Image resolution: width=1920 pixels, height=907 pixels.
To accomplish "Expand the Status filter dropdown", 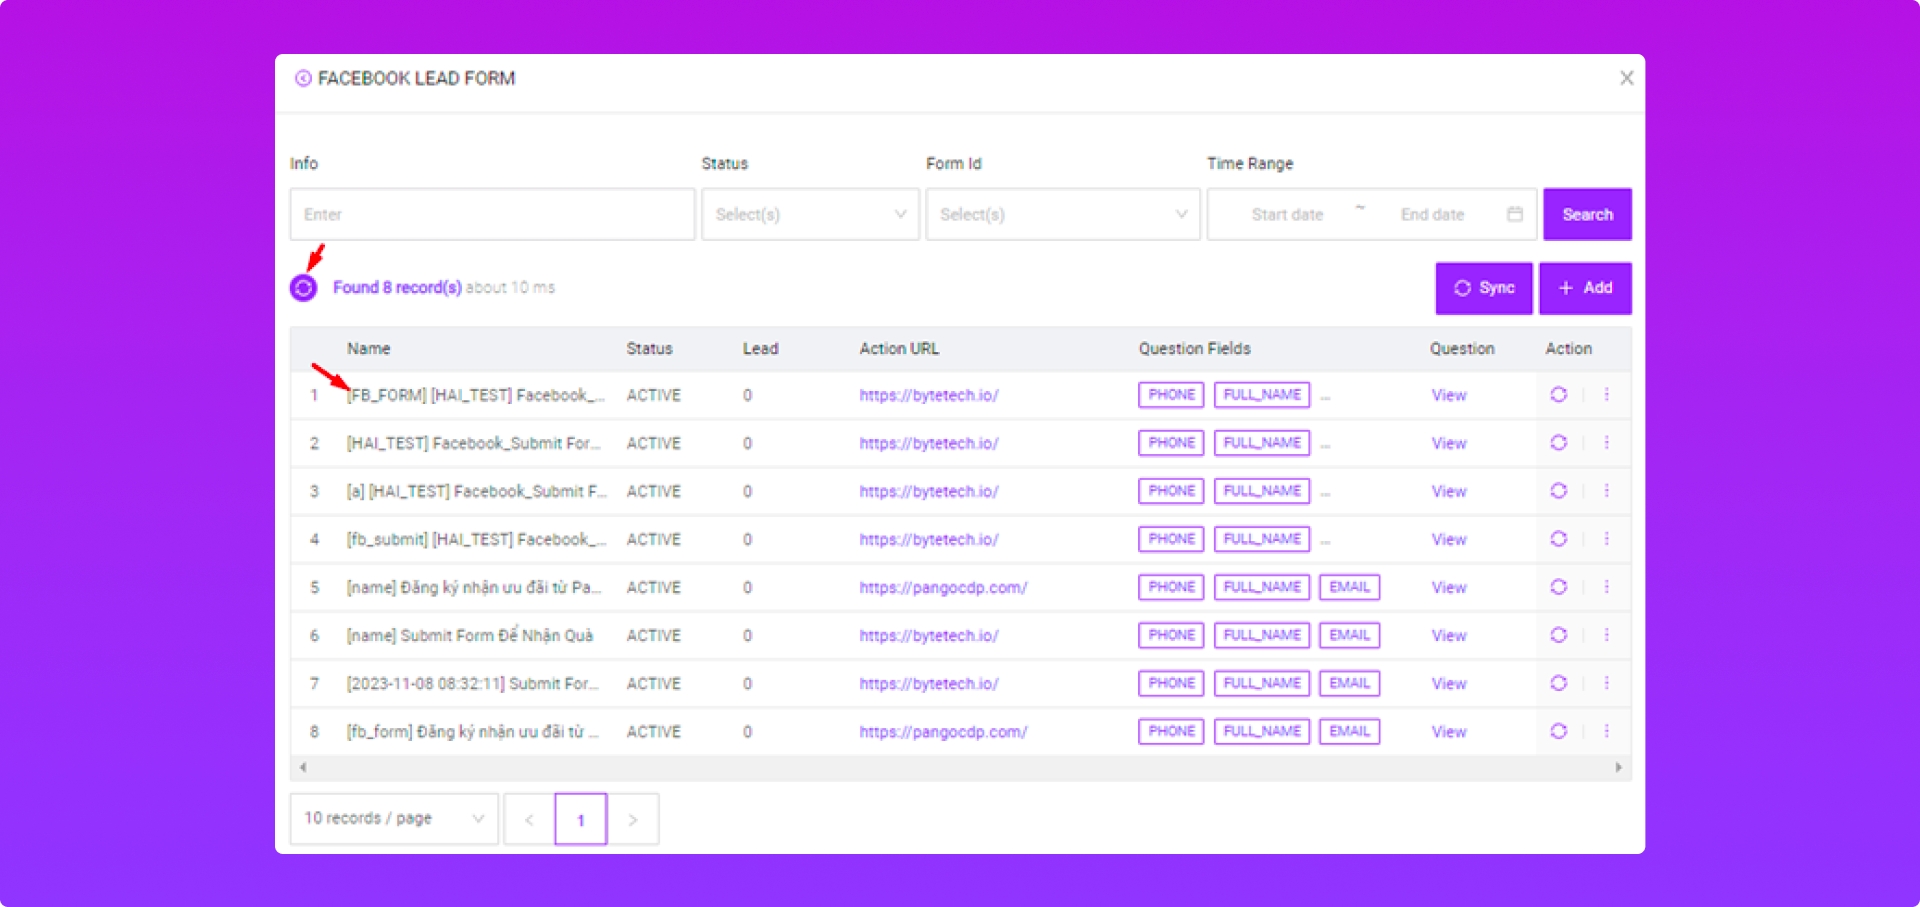I will [810, 214].
